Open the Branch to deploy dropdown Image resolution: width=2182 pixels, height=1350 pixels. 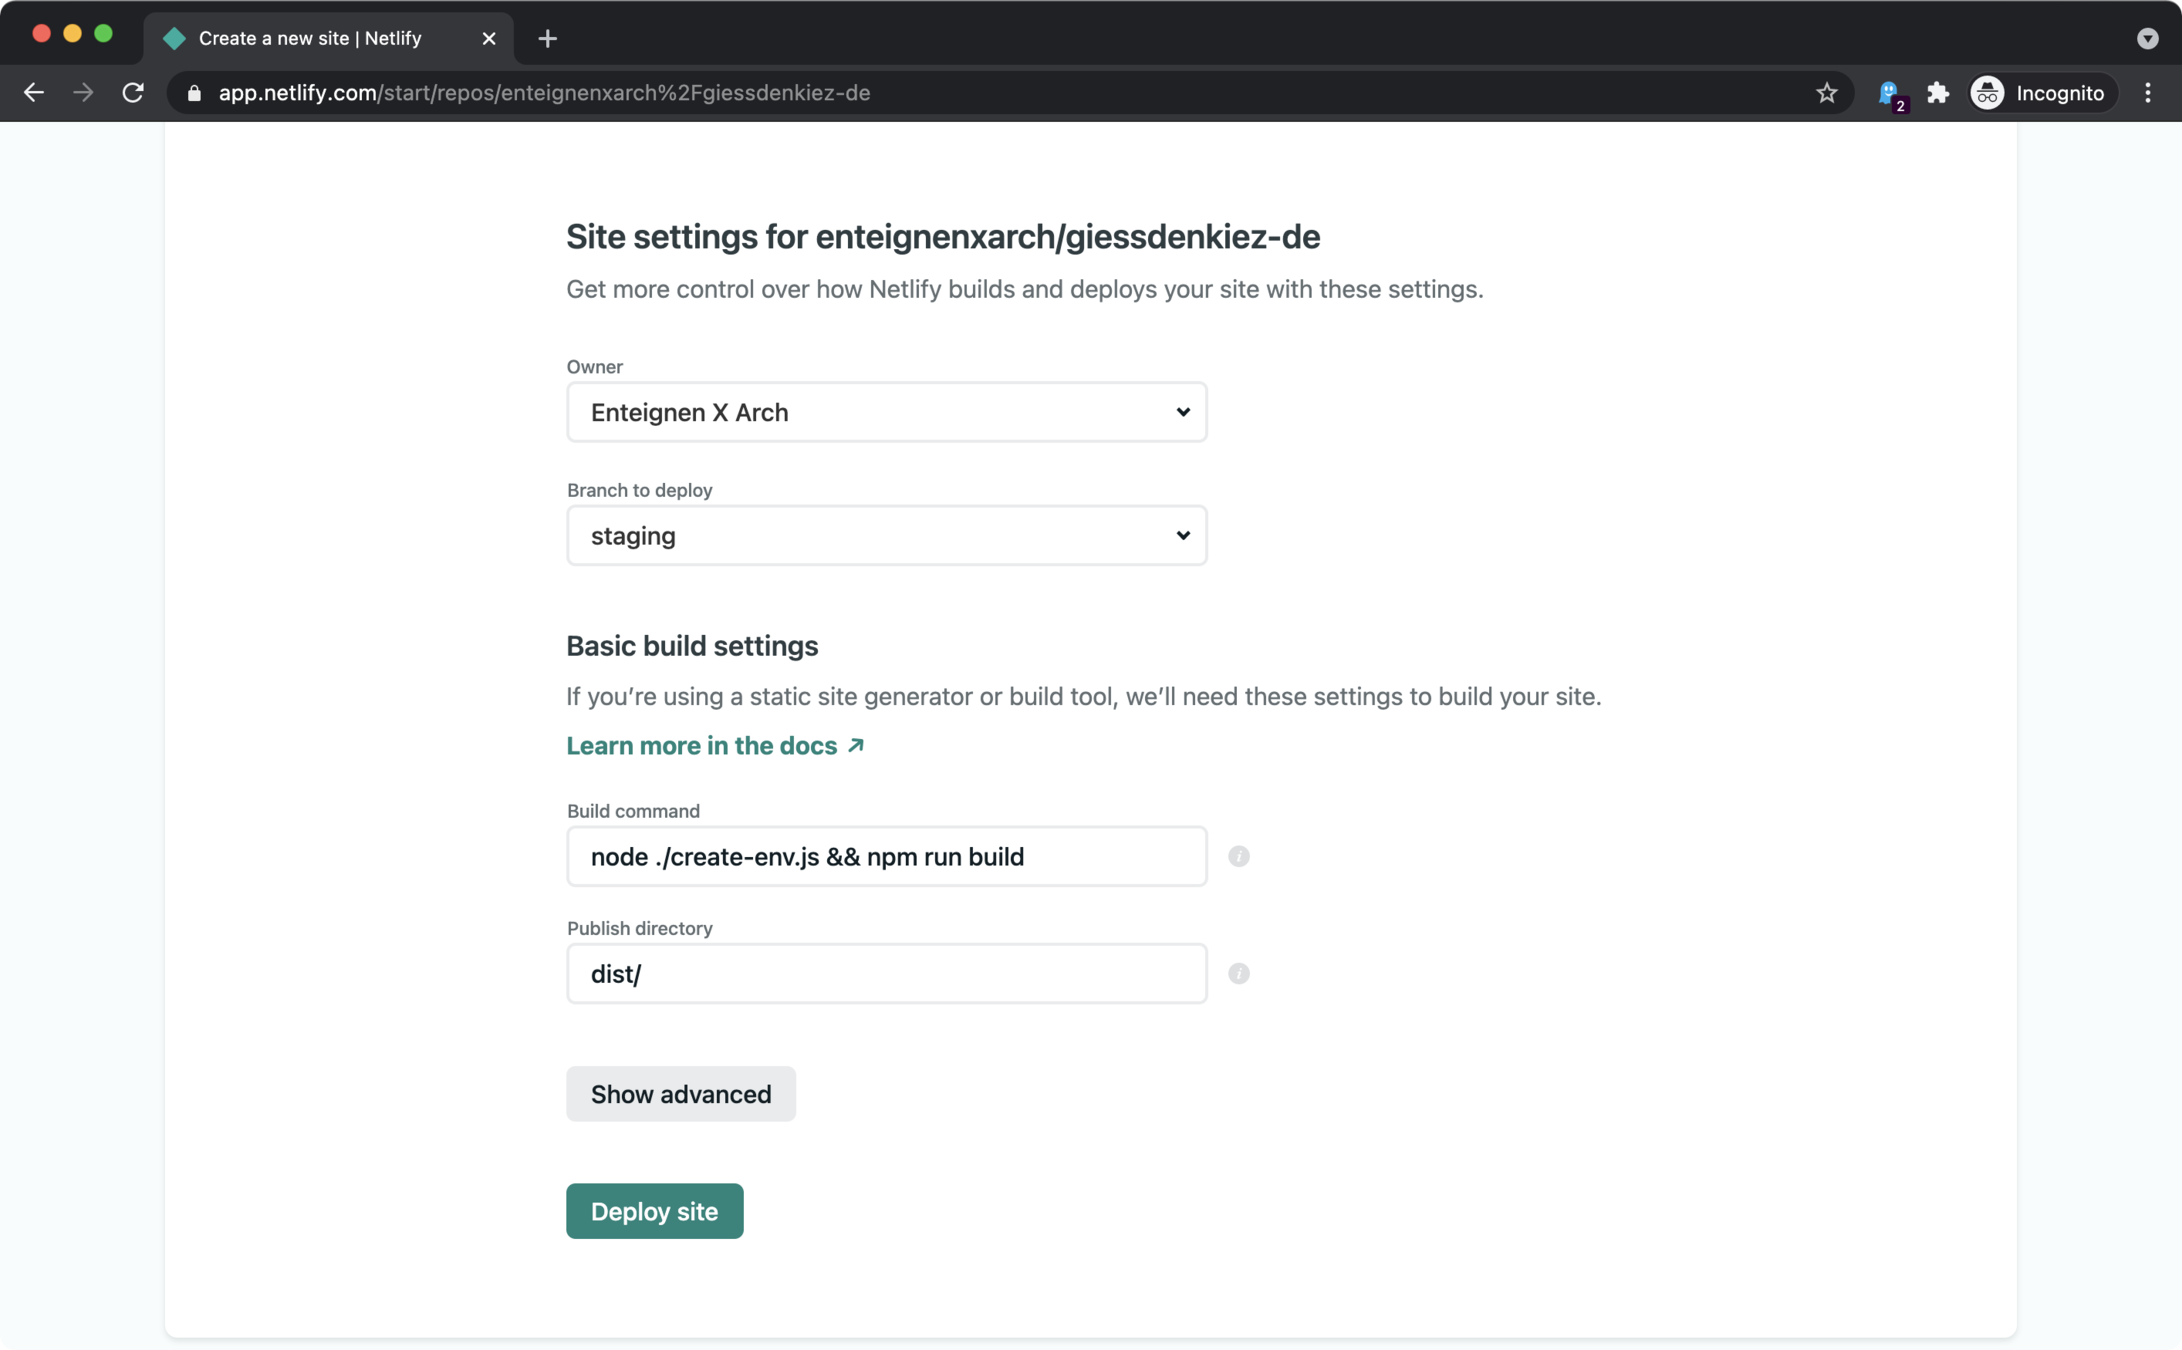tap(886, 536)
